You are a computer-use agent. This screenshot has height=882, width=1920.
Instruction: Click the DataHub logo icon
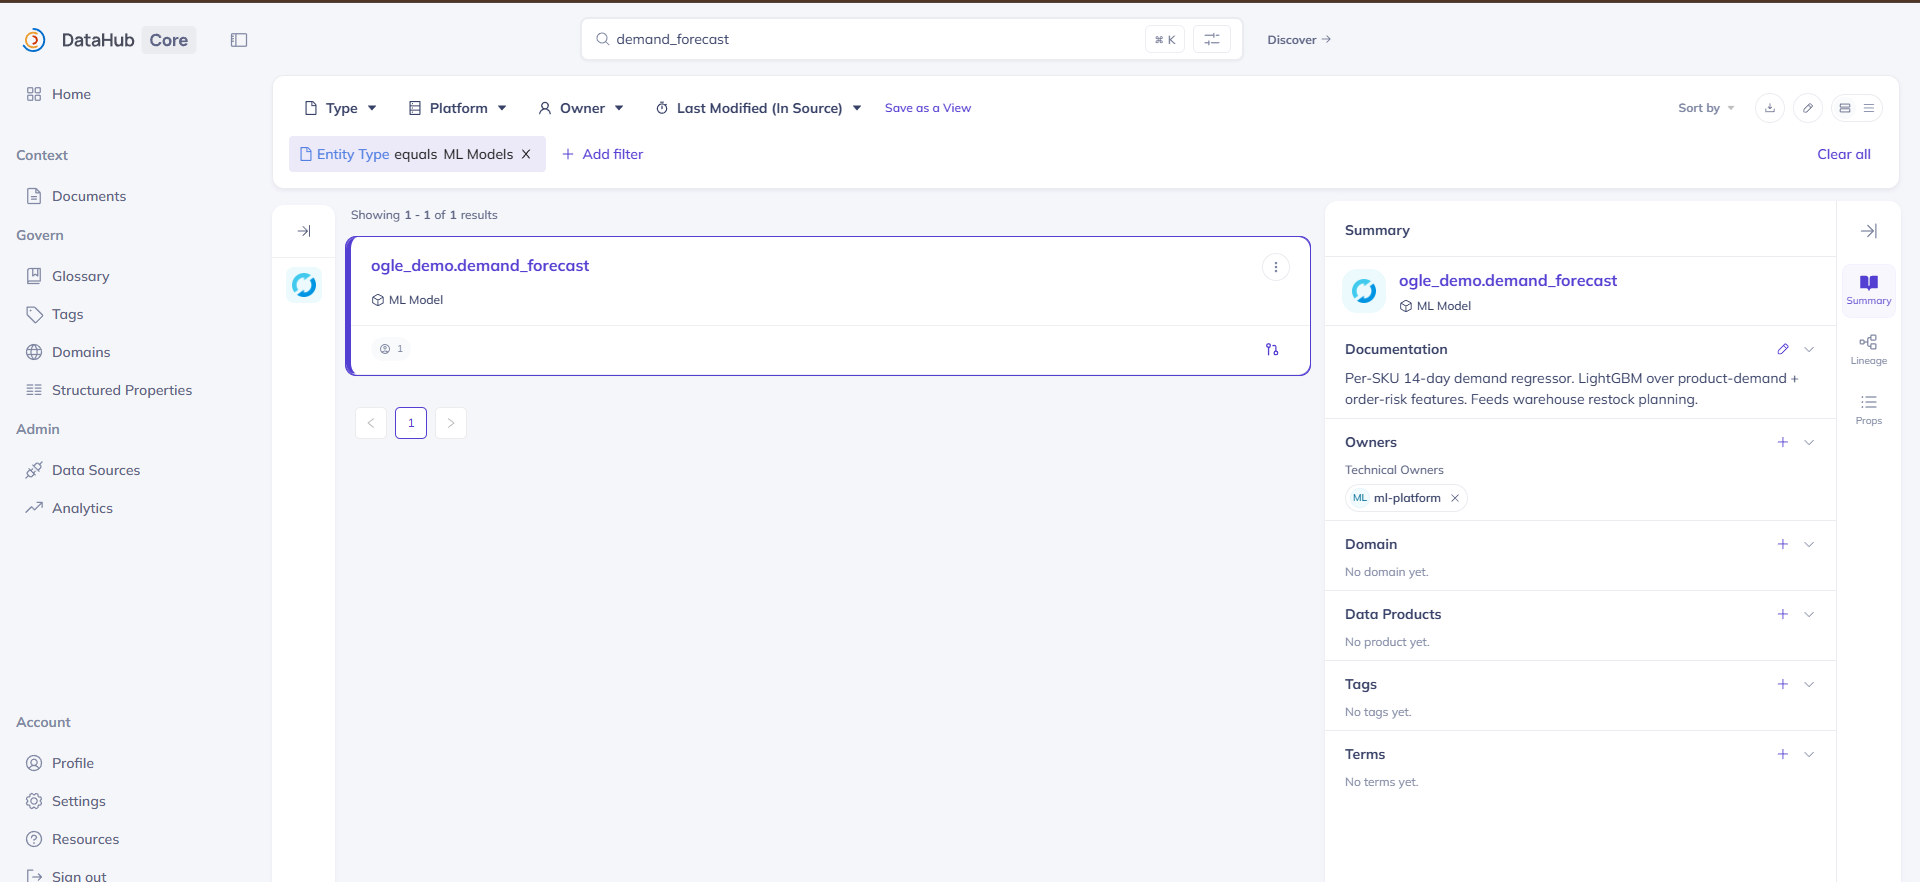point(34,40)
